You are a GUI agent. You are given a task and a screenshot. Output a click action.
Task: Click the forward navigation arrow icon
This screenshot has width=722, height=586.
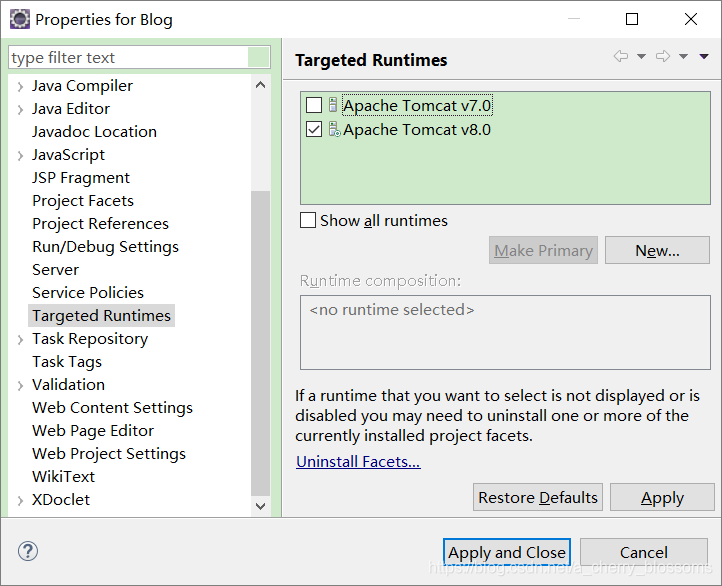[x=663, y=56]
